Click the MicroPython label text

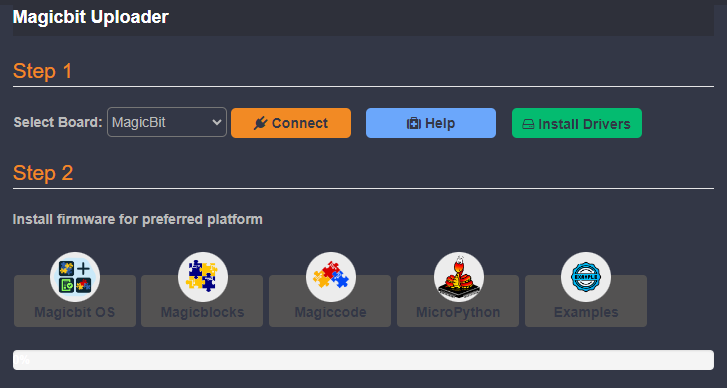click(x=458, y=312)
